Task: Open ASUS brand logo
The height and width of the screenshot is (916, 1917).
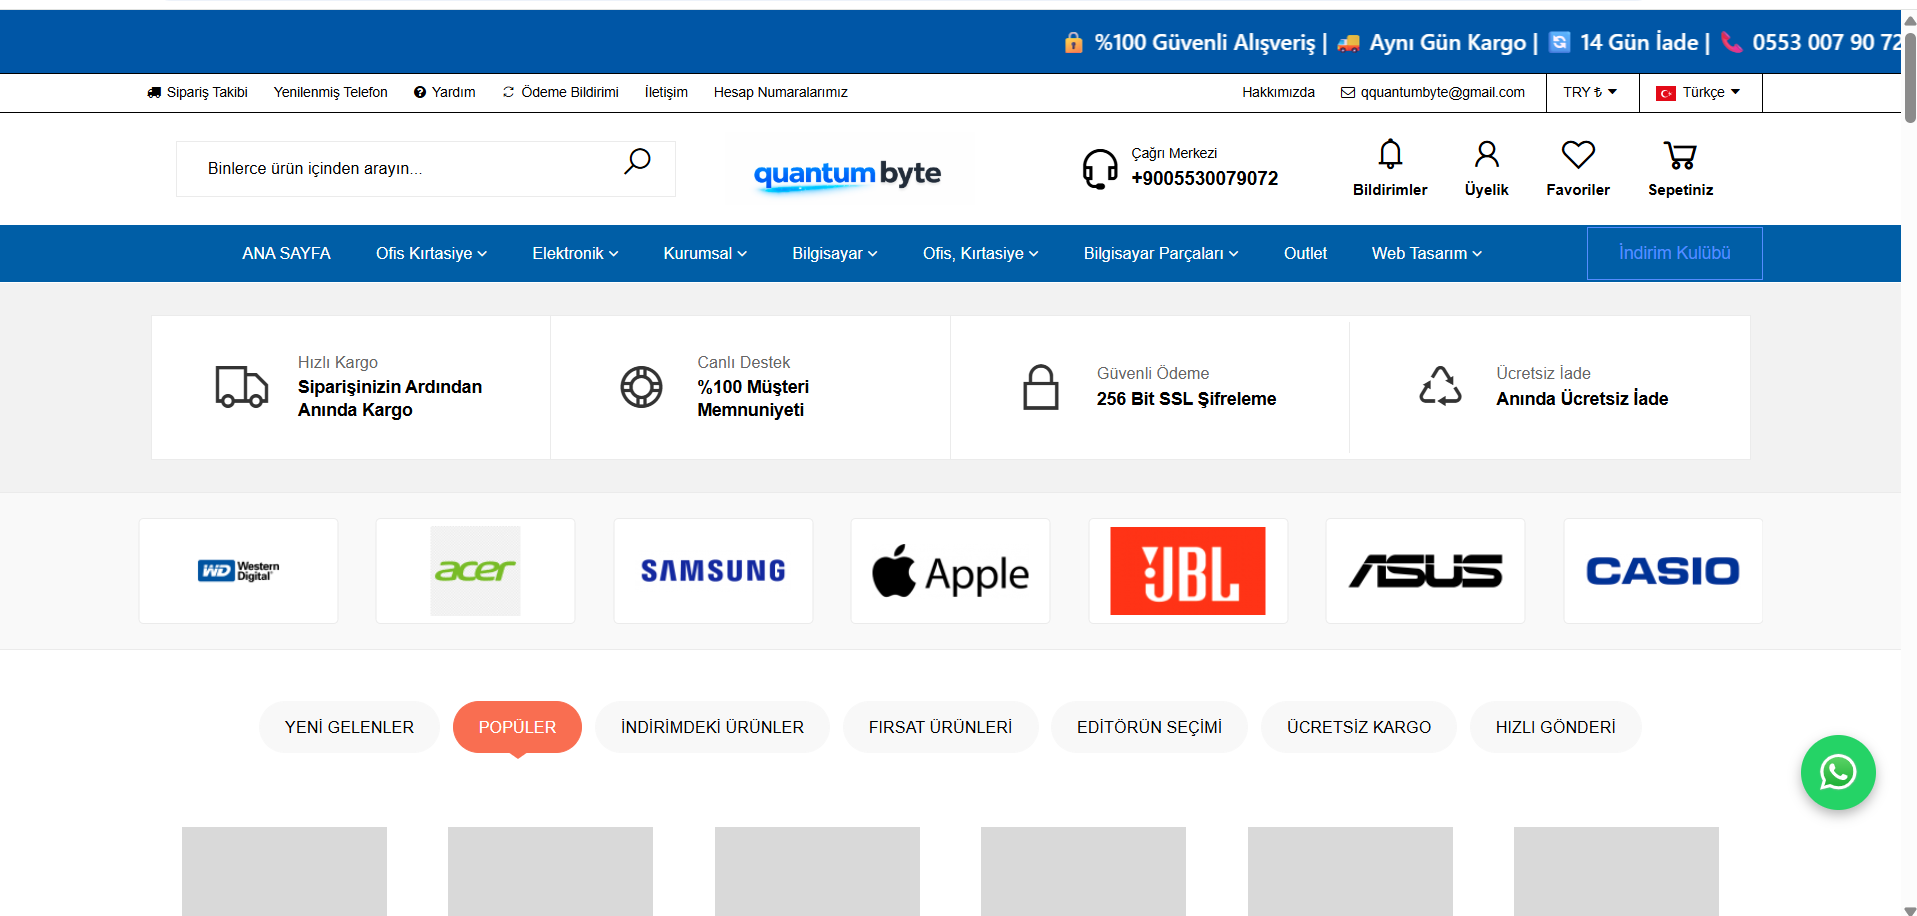Action: click(x=1425, y=571)
